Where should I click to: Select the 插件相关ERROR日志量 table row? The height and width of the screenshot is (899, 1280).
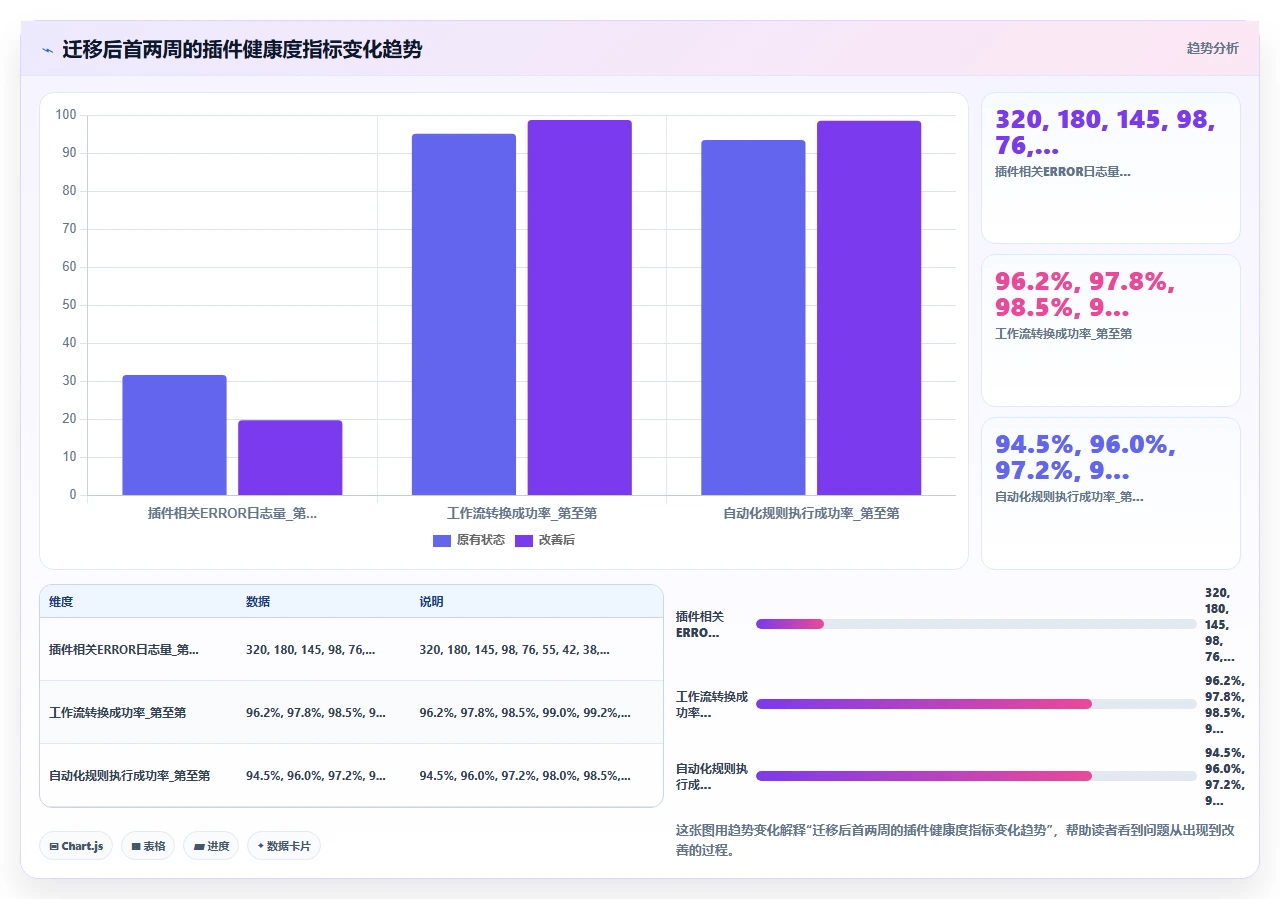(x=351, y=650)
